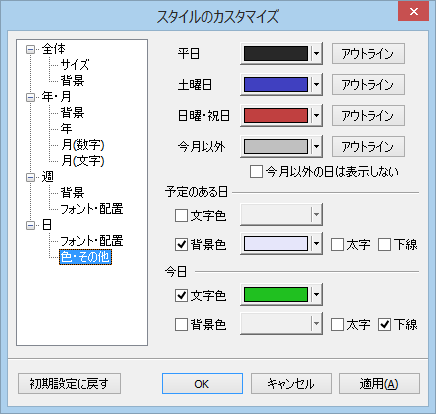Select the 日 node label
The width and height of the screenshot is (436, 414).
(x=47, y=225)
